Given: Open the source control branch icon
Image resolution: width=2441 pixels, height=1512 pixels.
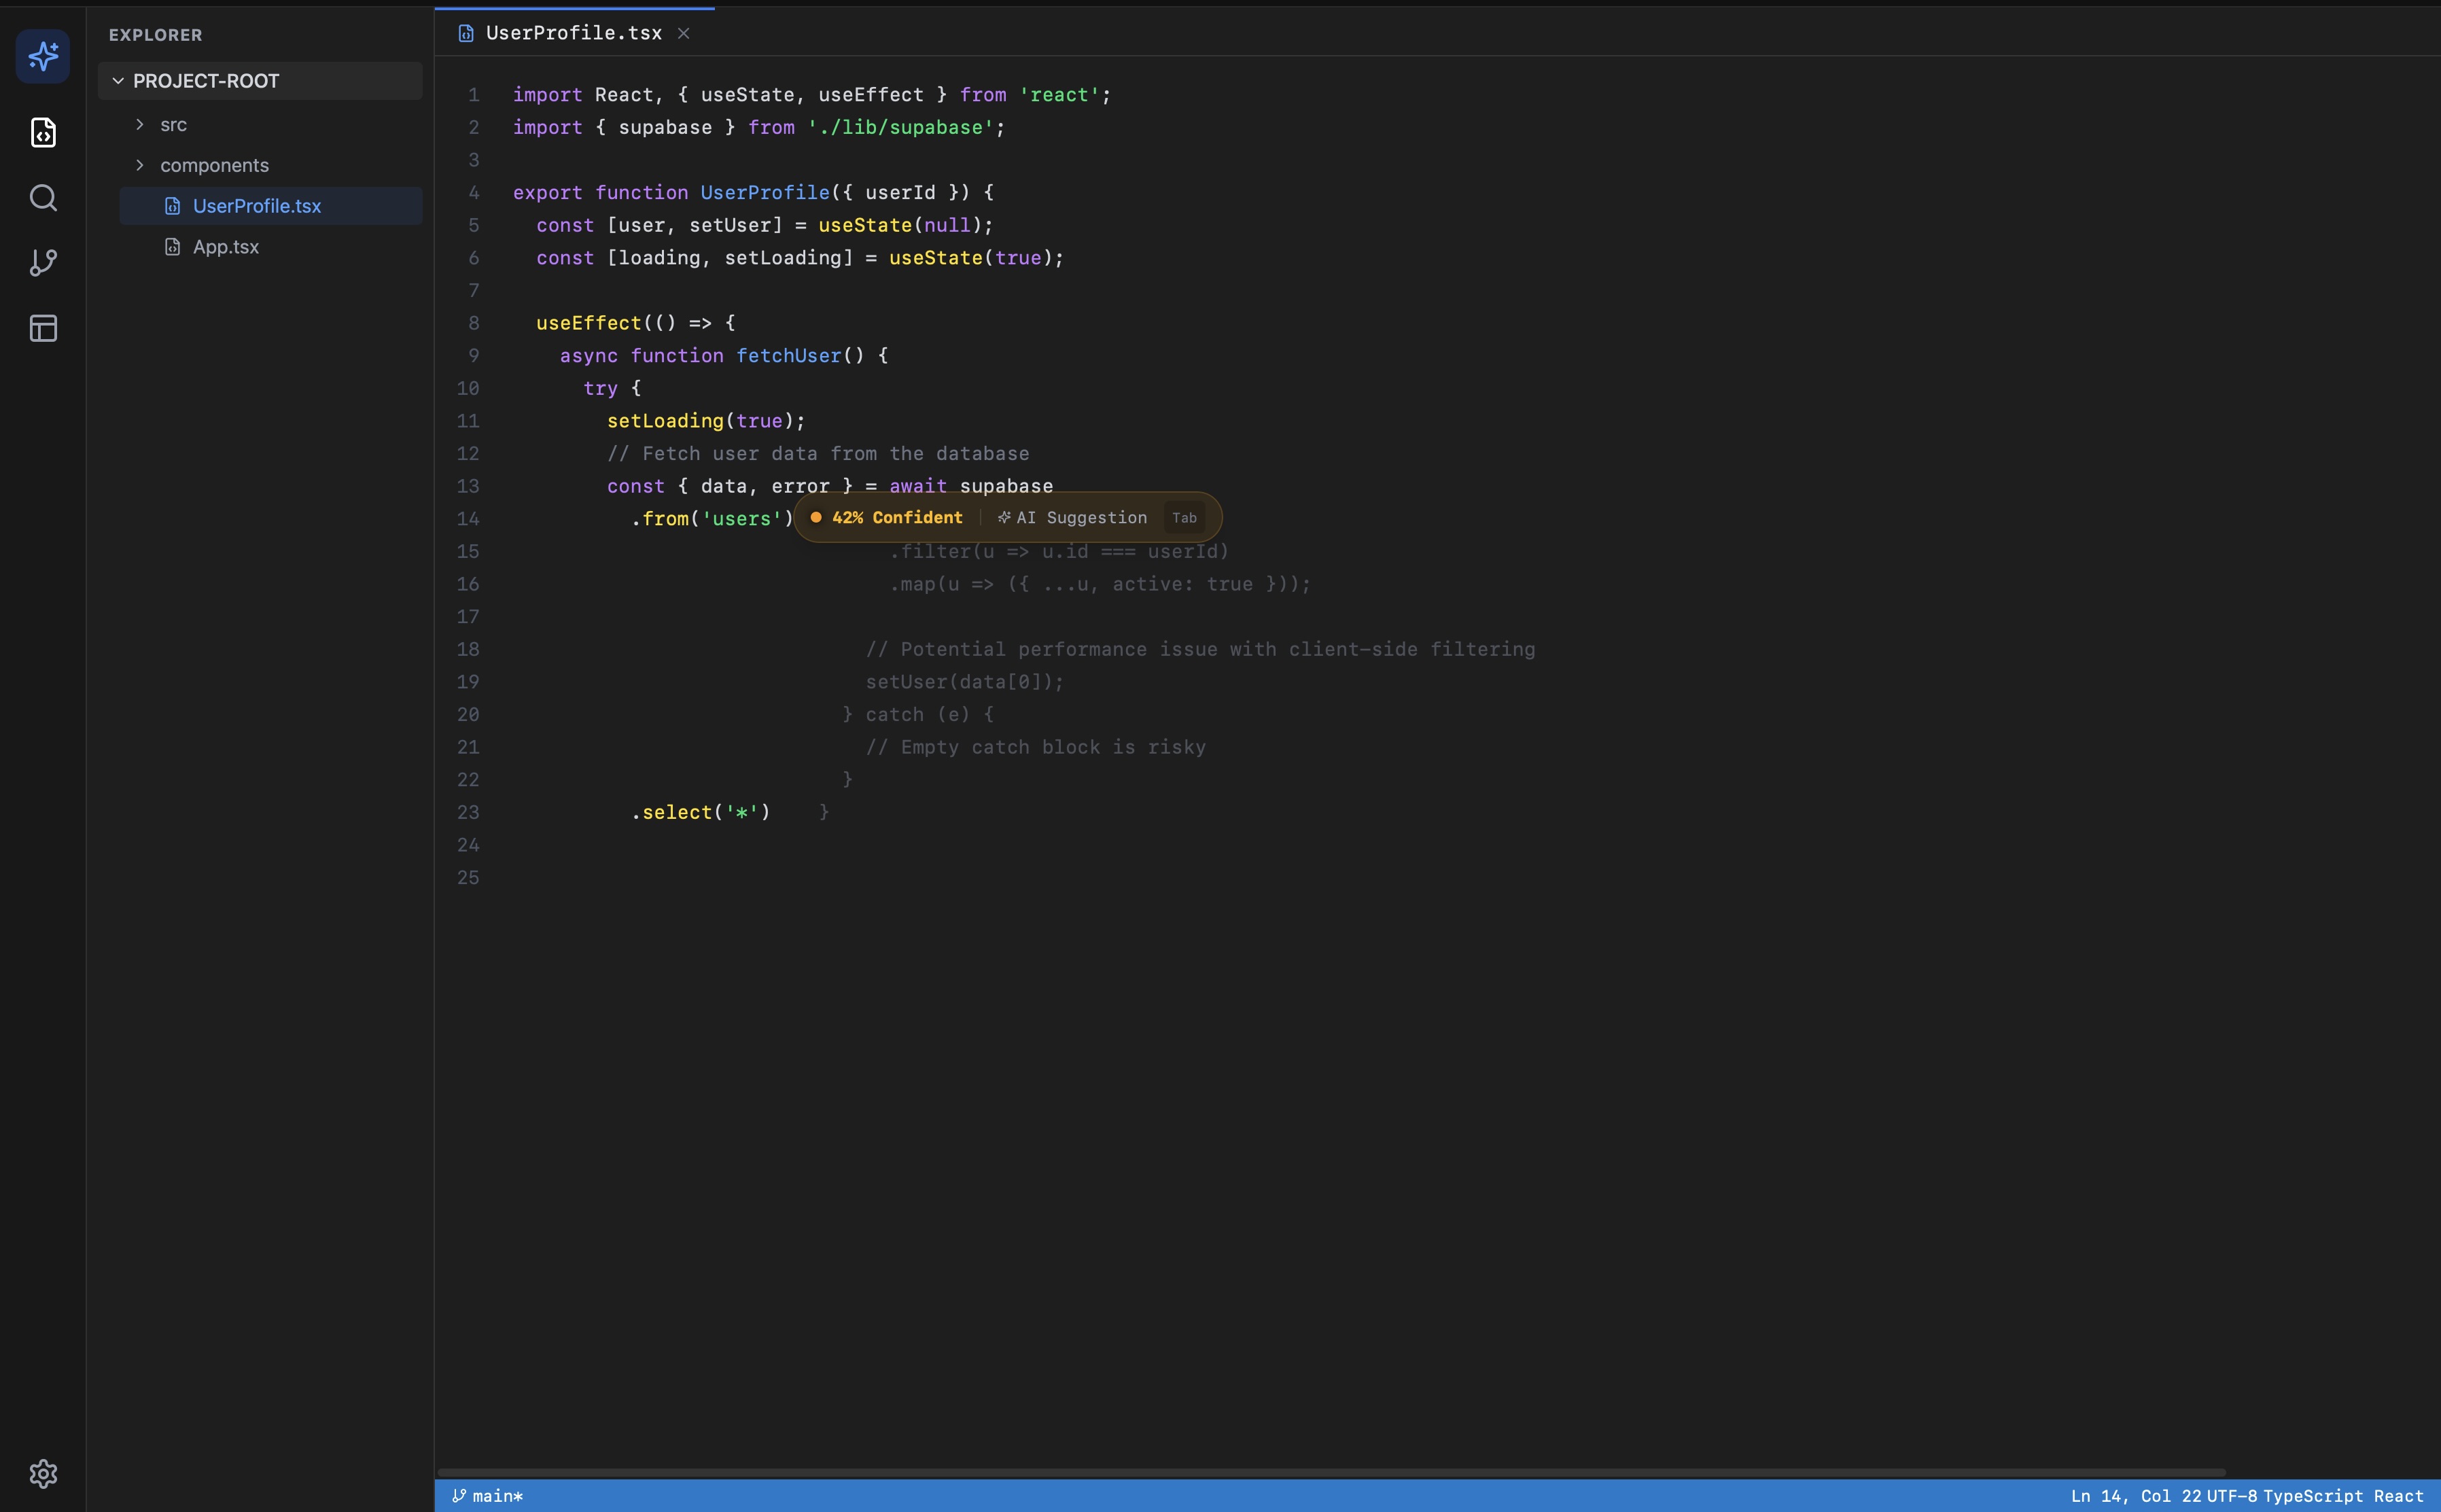Looking at the screenshot, I should (43, 263).
